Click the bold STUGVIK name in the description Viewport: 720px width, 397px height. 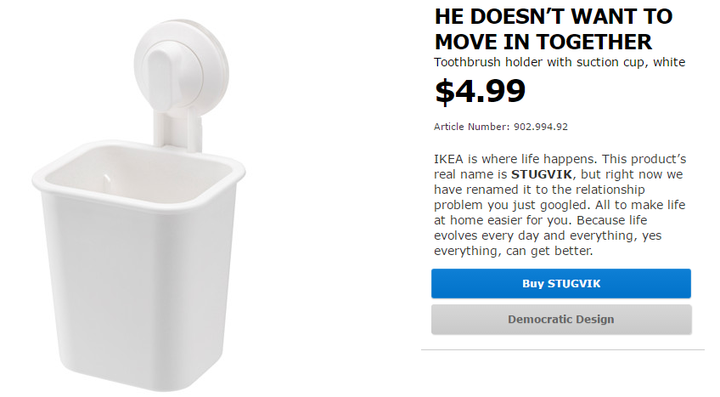[541, 174]
